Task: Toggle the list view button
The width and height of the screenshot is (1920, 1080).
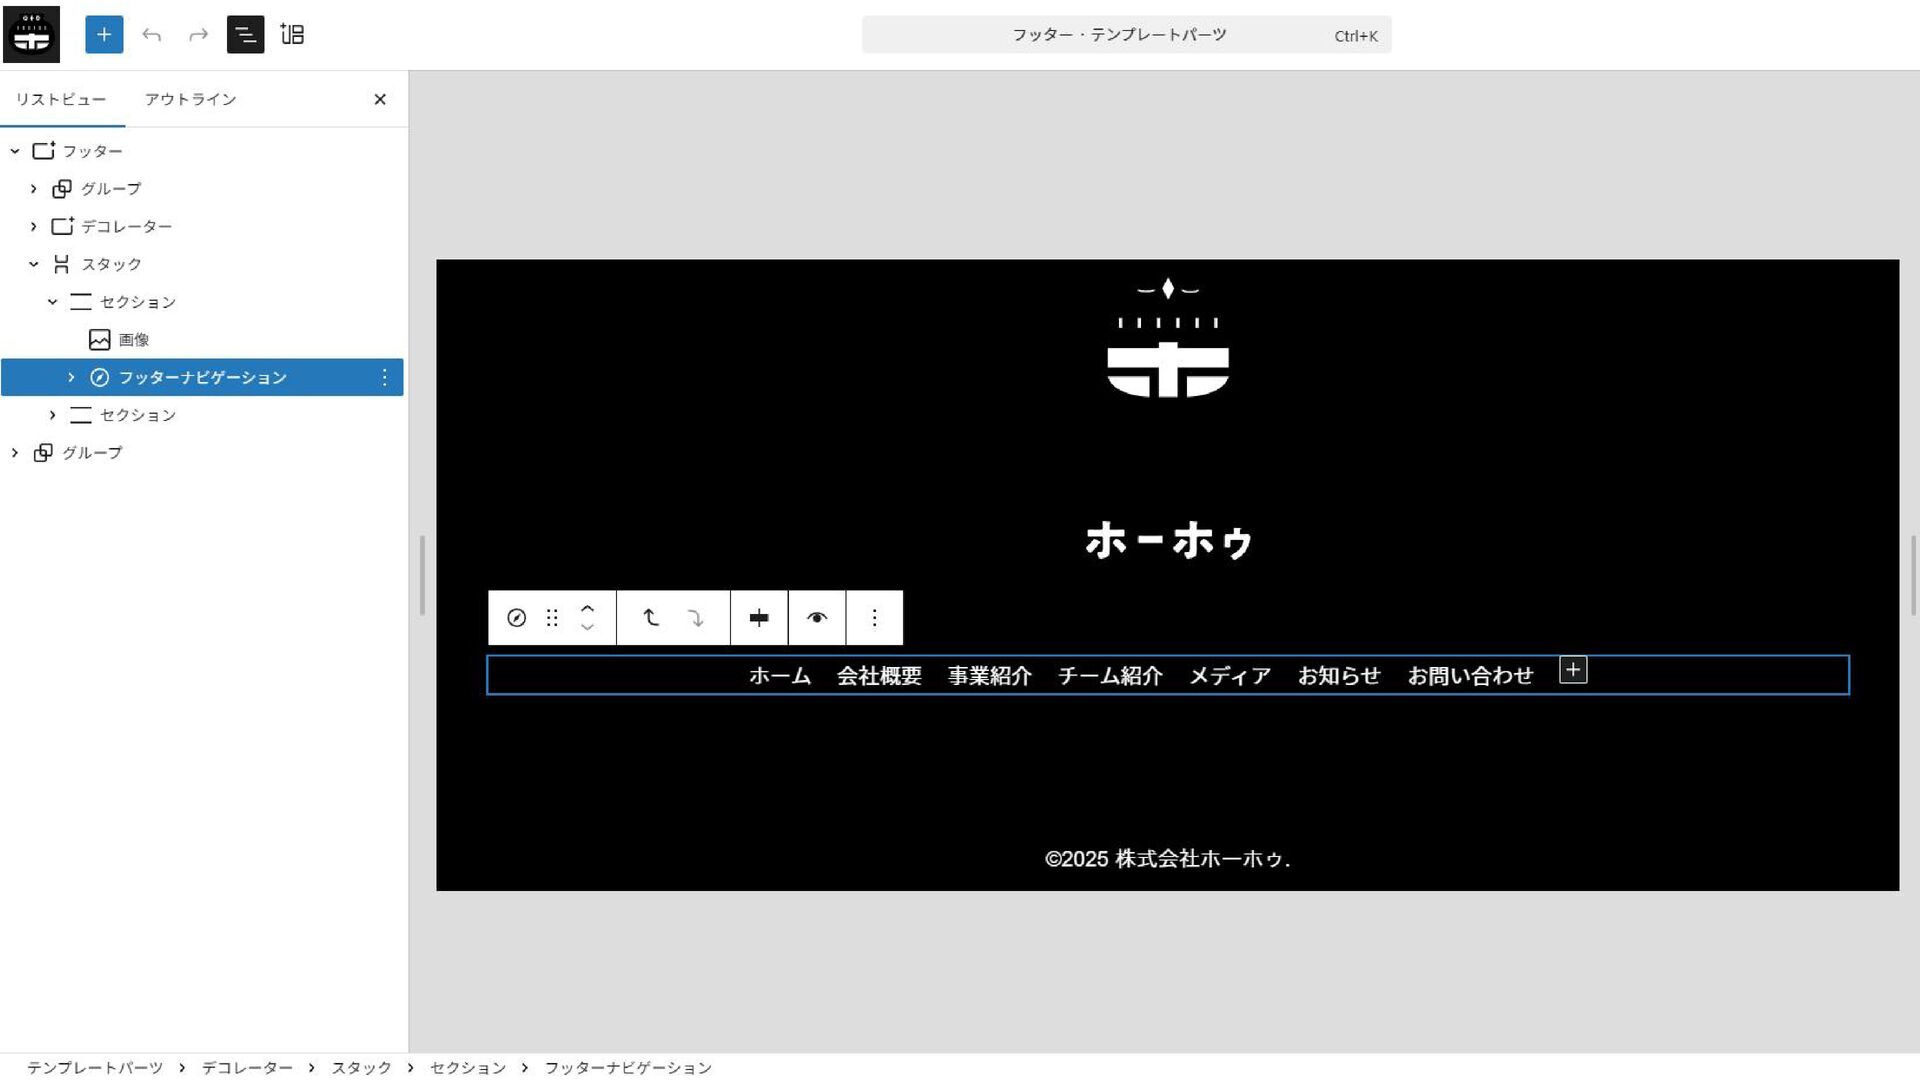Action: click(245, 35)
